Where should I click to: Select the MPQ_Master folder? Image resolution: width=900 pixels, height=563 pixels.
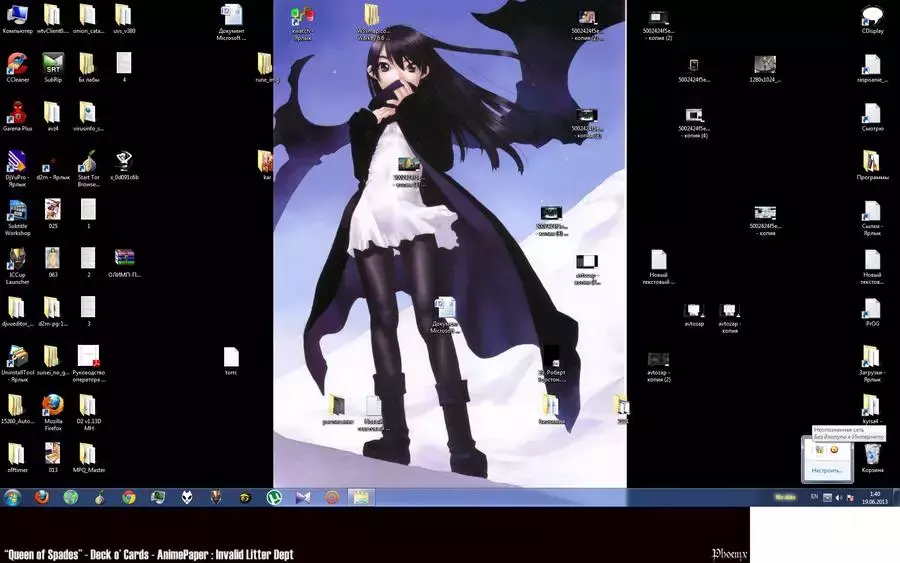tap(88, 457)
